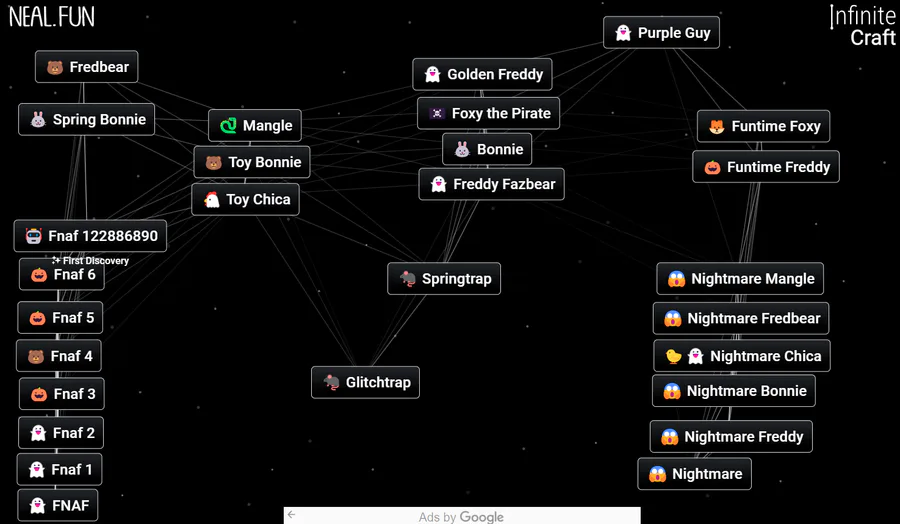Click the pumpkin emoji on Fnaf 6
Screen dimensions: 900x524
pyautogui.click(x=39, y=275)
